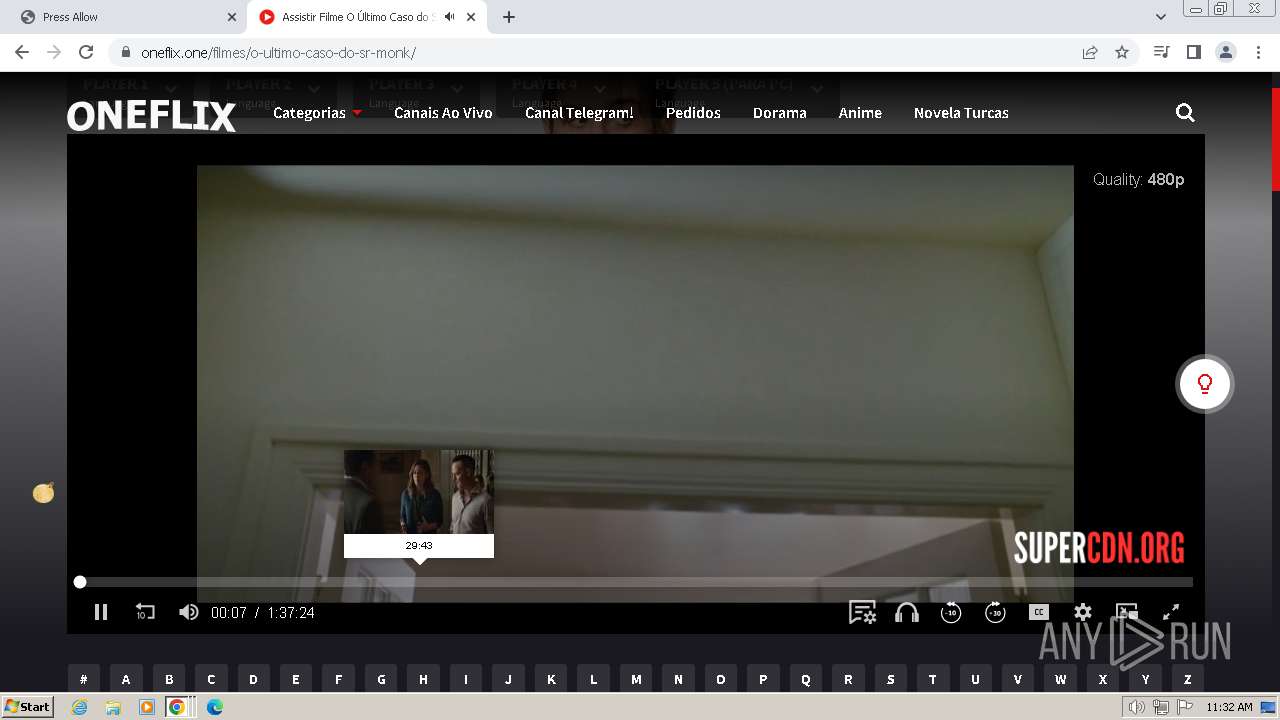The height and width of the screenshot is (720, 1280).
Task: Open File Explorer folder in taskbar
Action: coord(113,707)
